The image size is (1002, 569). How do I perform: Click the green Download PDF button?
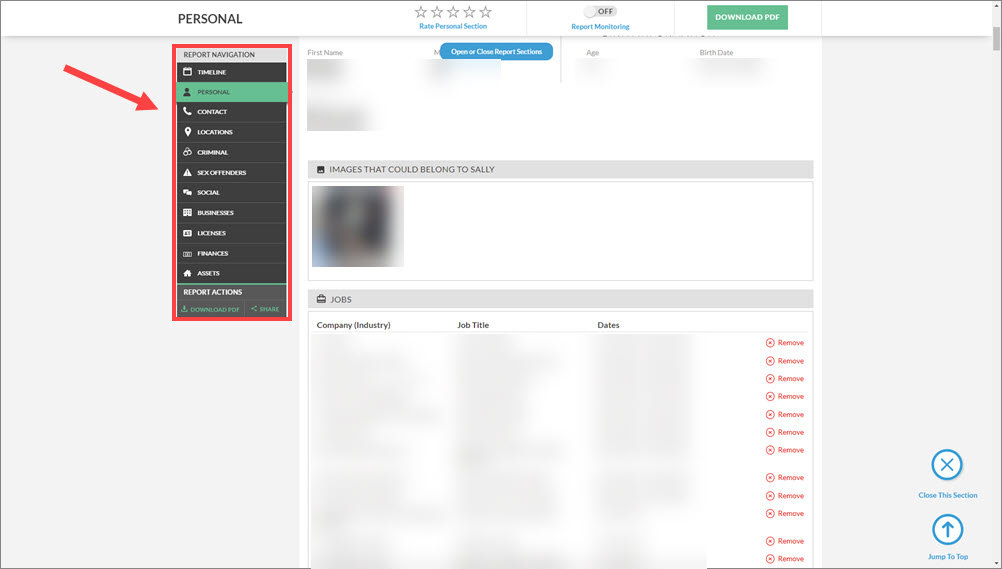(747, 17)
